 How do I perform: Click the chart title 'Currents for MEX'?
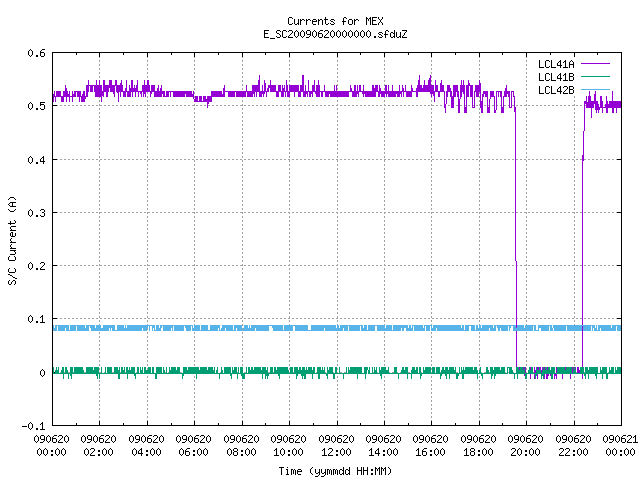[x=335, y=21]
